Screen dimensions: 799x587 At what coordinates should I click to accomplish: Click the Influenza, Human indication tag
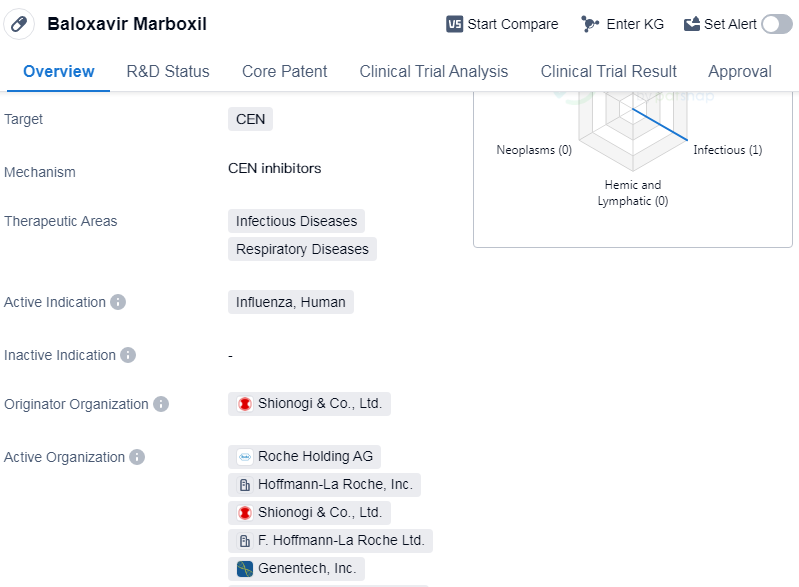coord(291,302)
